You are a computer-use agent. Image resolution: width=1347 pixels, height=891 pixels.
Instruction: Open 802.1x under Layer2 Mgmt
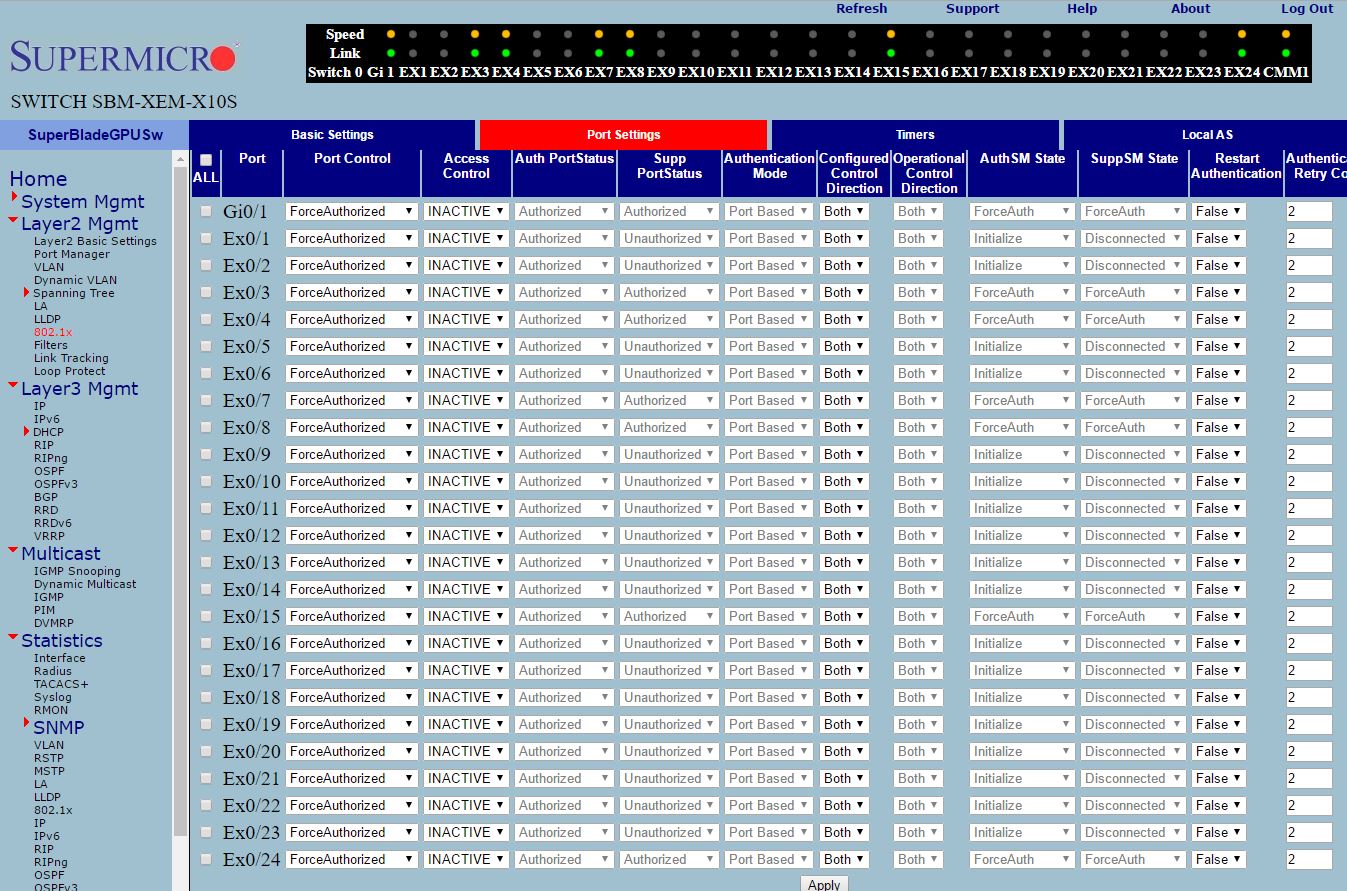[53, 332]
